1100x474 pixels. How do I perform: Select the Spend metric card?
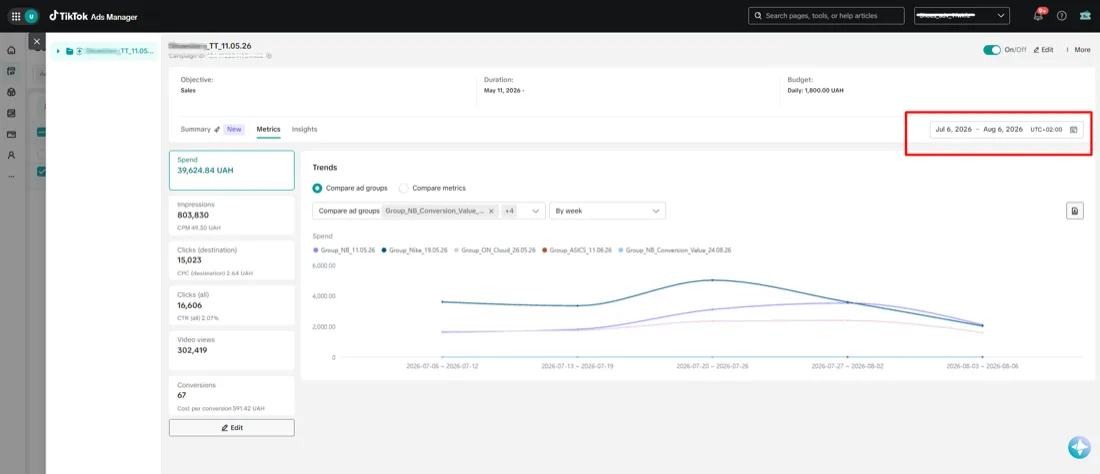[x=232, y=170]
